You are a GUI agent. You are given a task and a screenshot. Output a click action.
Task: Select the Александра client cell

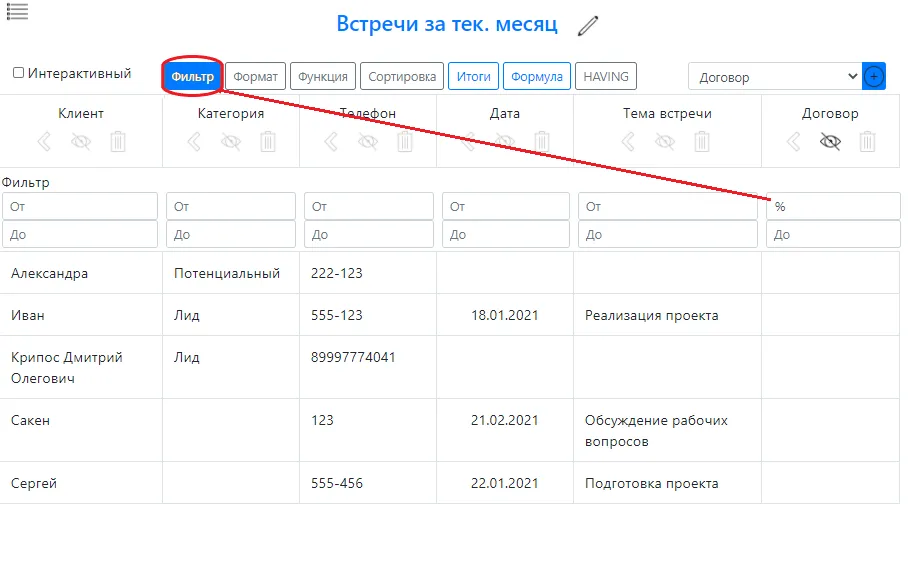pyautogui.click(x=81, y=273)
